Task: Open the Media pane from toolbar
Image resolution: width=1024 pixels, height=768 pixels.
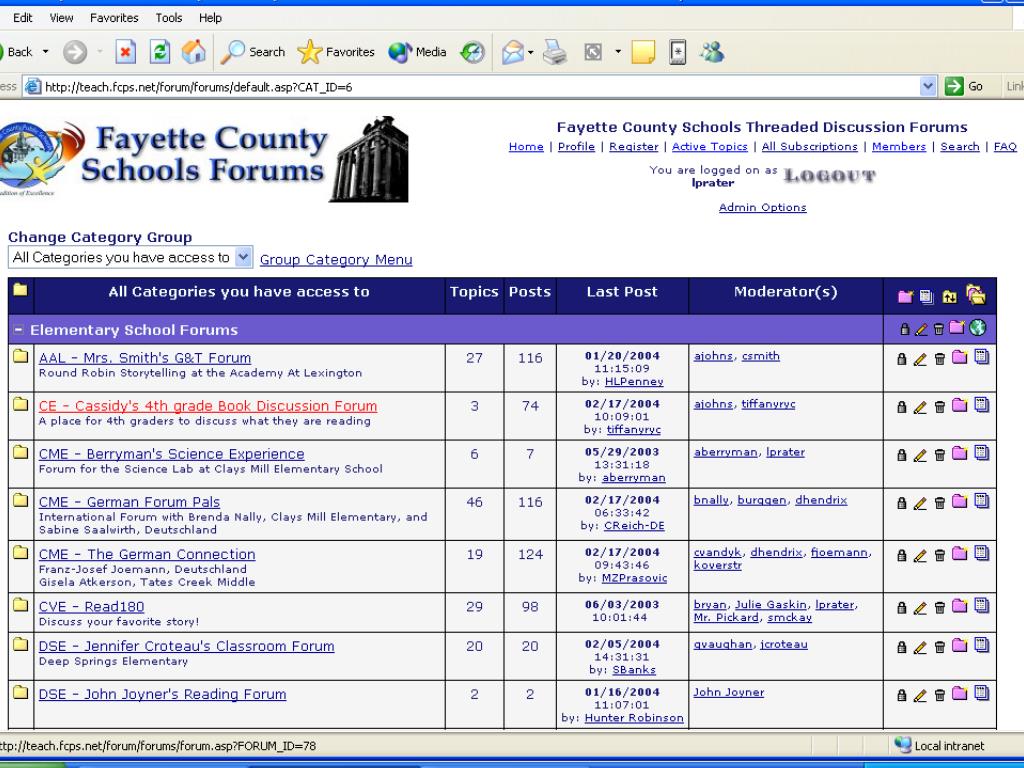Action: 417,52
